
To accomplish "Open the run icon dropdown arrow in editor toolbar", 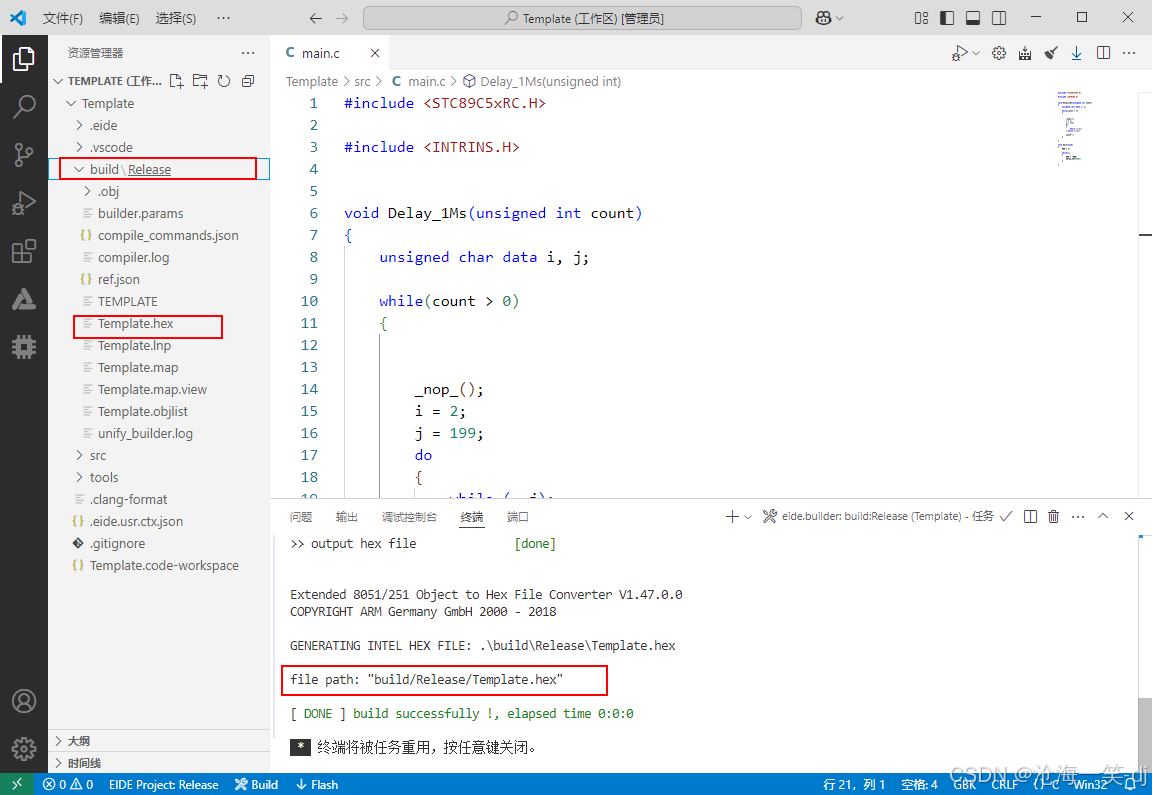I will [976, 53].
